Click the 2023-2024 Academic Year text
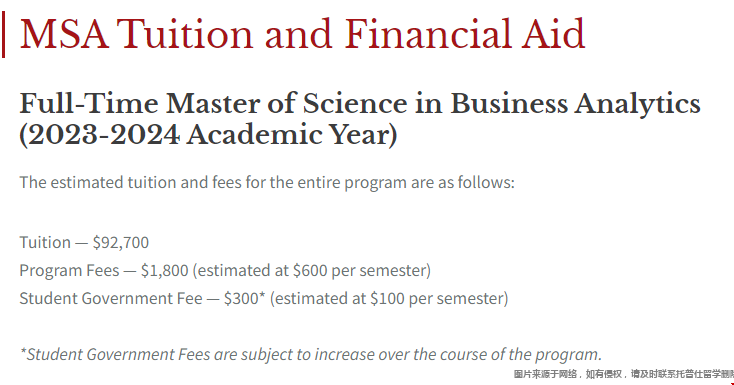734x385 pixels. [208, 135]
